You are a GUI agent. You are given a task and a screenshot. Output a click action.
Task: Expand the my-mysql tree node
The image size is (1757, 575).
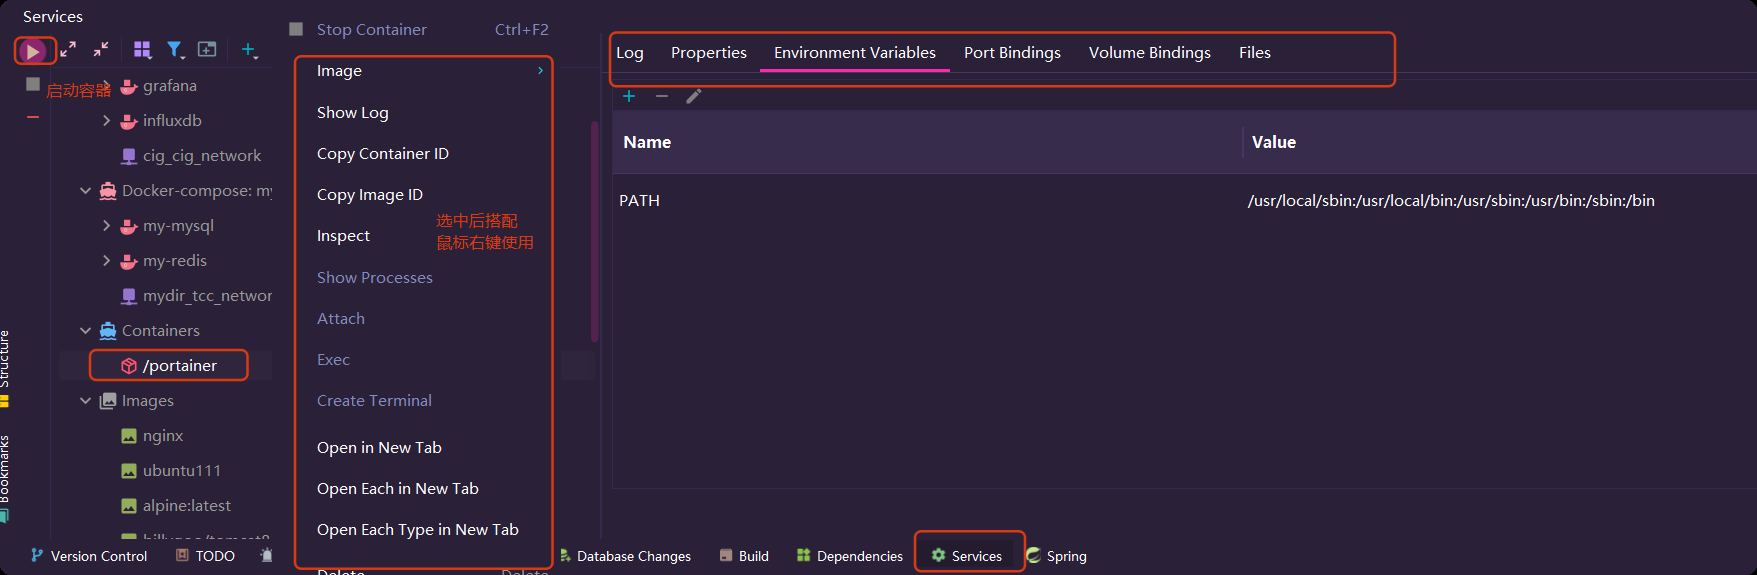[x=107, y=226]
